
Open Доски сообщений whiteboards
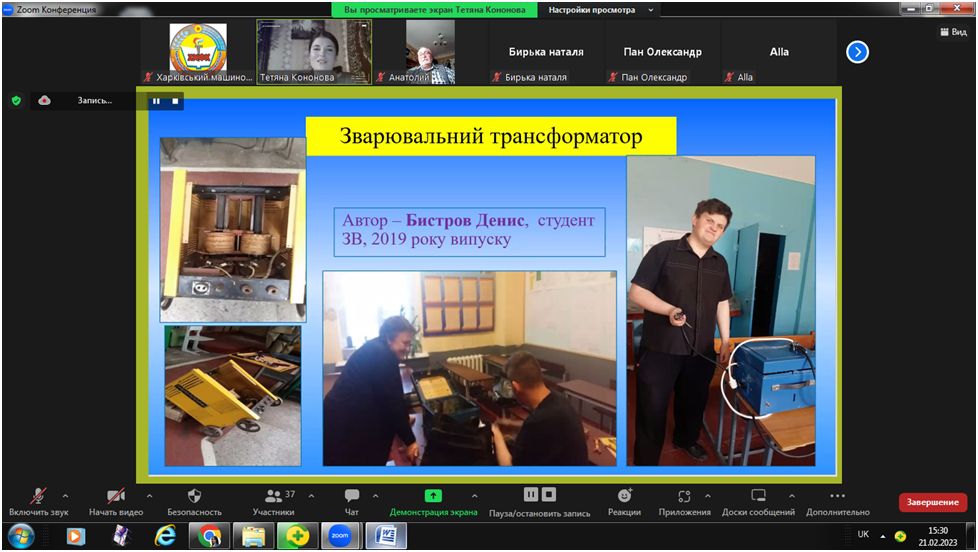tap(758, 502)
